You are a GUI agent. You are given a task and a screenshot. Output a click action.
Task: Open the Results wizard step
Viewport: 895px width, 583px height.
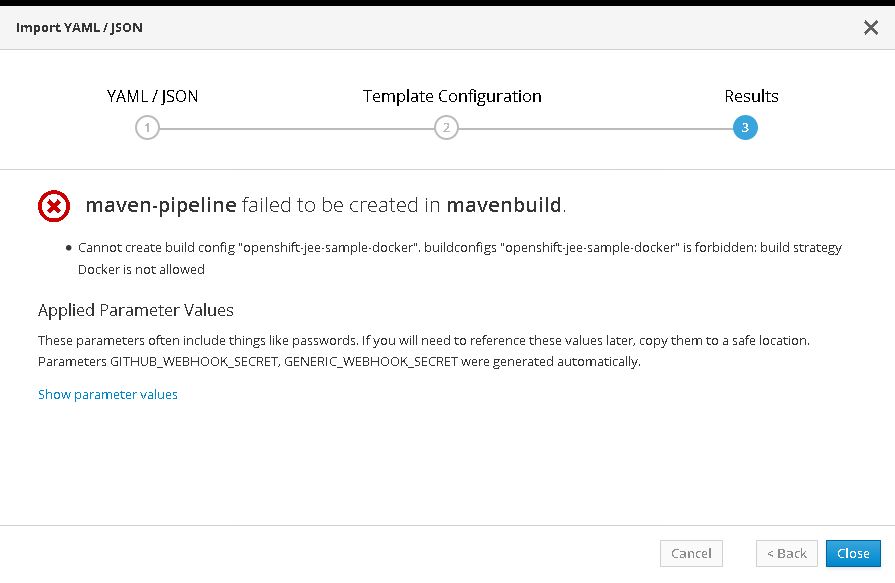pyautogui.click(x=751, y=96)
